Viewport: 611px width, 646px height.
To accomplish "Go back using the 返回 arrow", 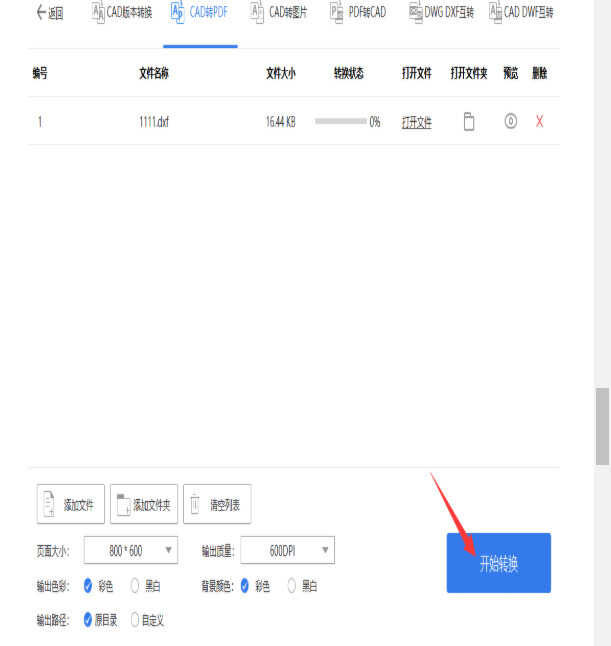I will click(49, 13).
